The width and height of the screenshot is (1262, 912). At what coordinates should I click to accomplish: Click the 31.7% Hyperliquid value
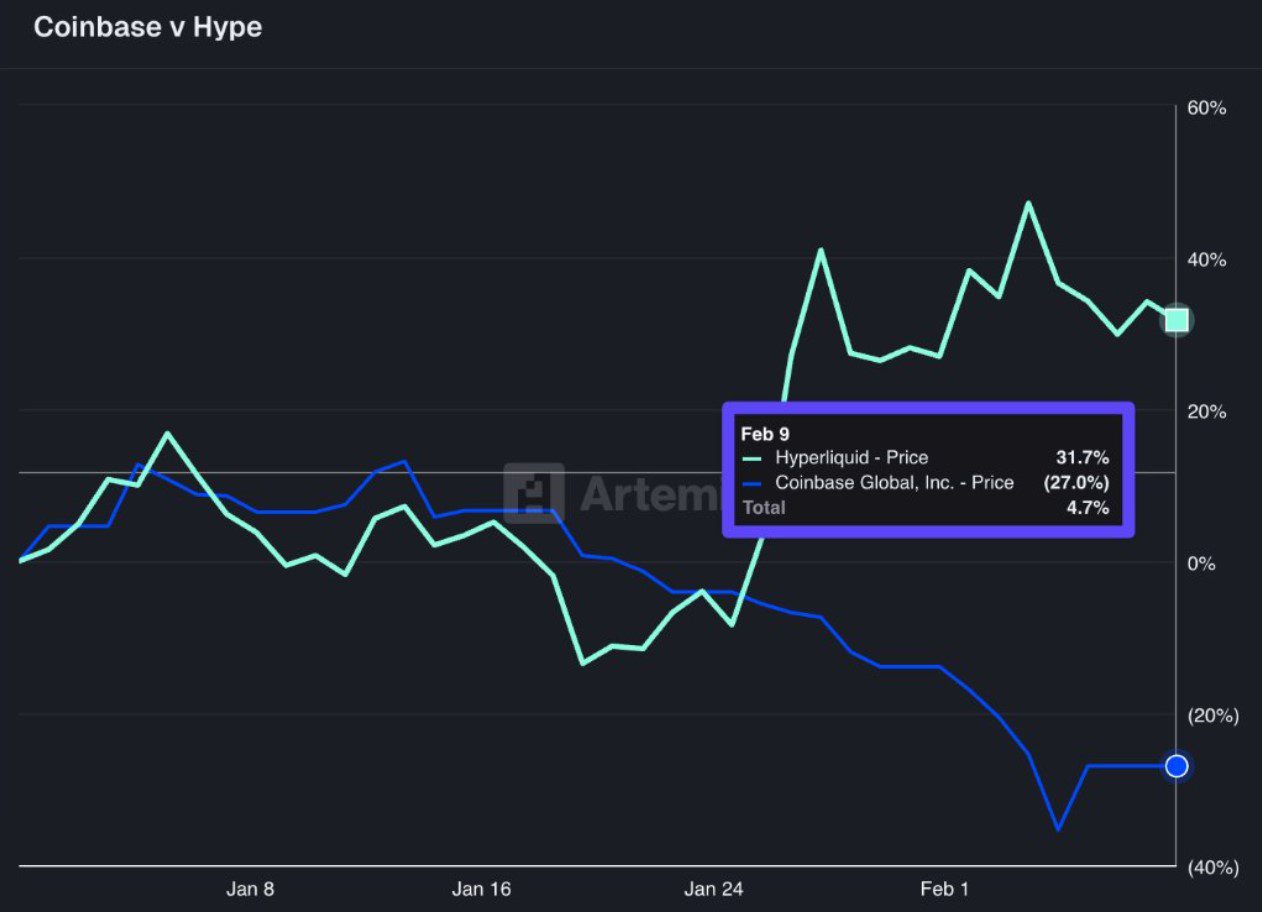tap(1082, 458)
